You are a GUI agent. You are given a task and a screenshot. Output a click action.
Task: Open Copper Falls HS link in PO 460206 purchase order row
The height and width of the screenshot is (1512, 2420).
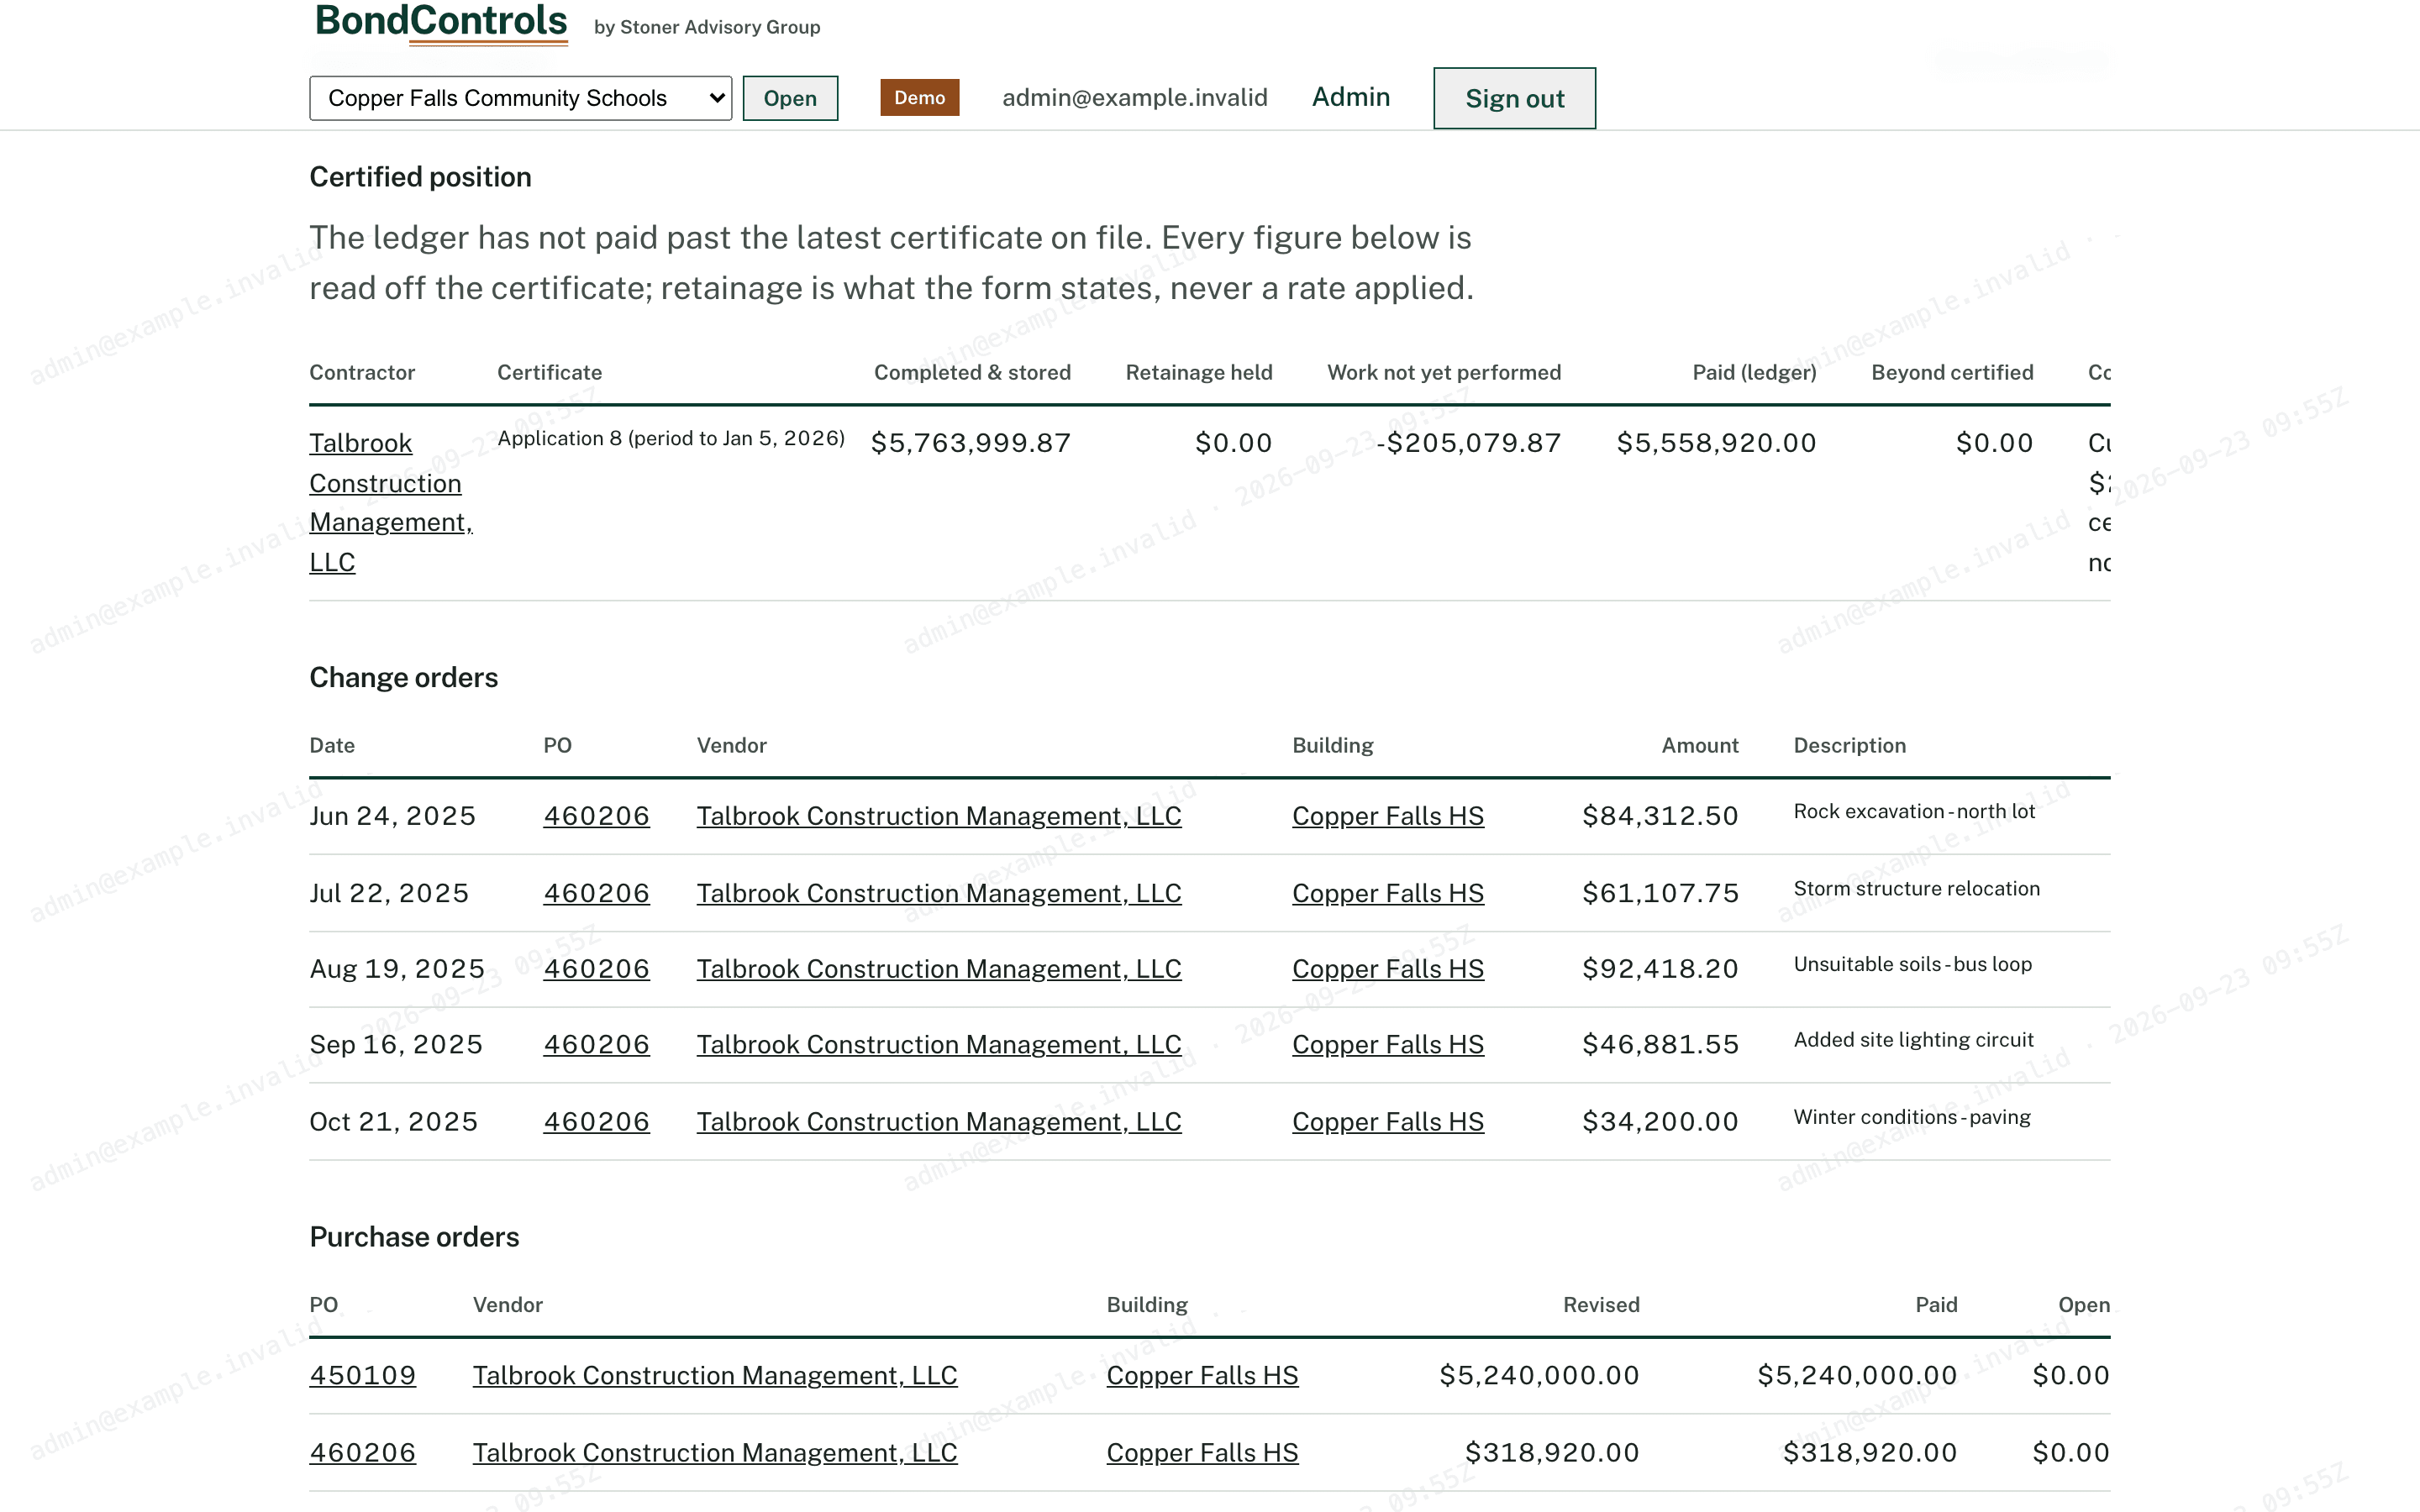(x=1202, y=1453)
